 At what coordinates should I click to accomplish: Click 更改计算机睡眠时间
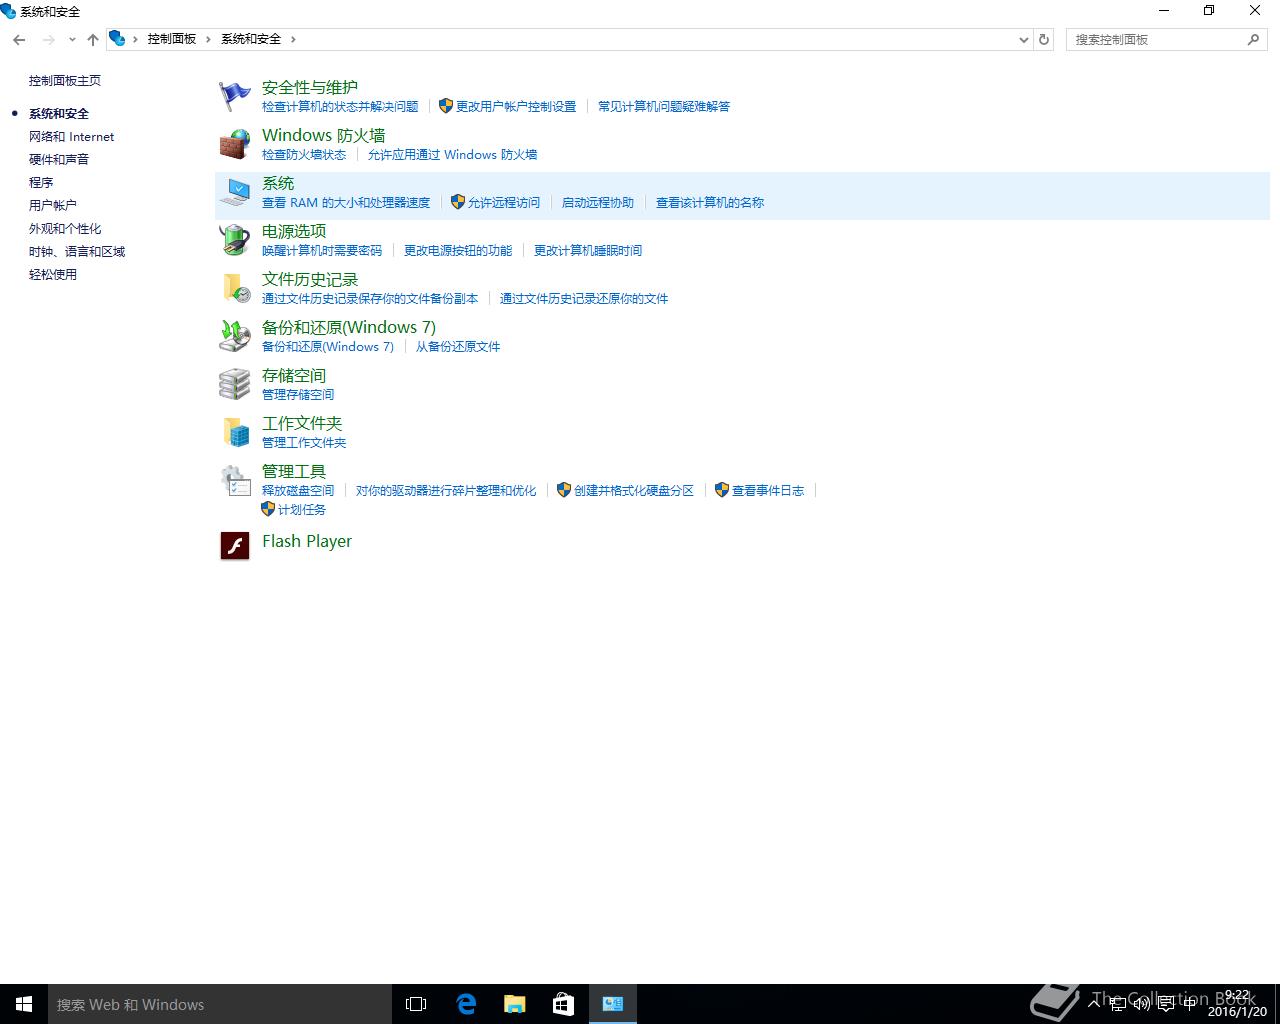pos(588,251)
